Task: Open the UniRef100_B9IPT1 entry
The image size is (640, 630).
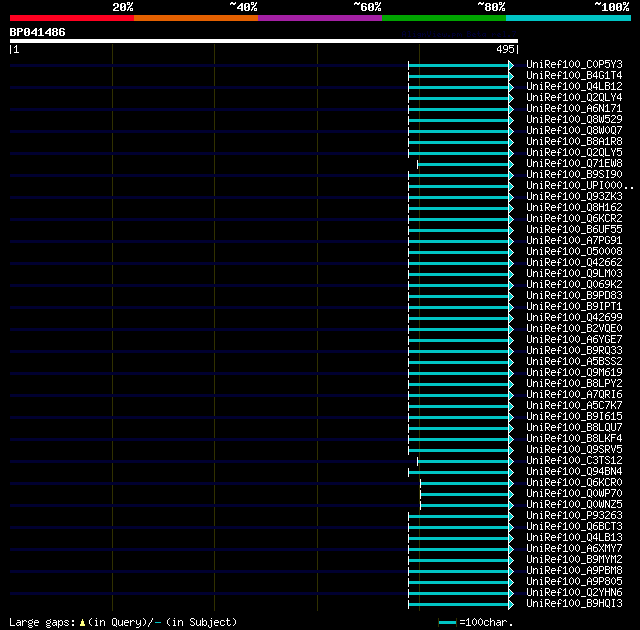Action: tap(574, 307)
